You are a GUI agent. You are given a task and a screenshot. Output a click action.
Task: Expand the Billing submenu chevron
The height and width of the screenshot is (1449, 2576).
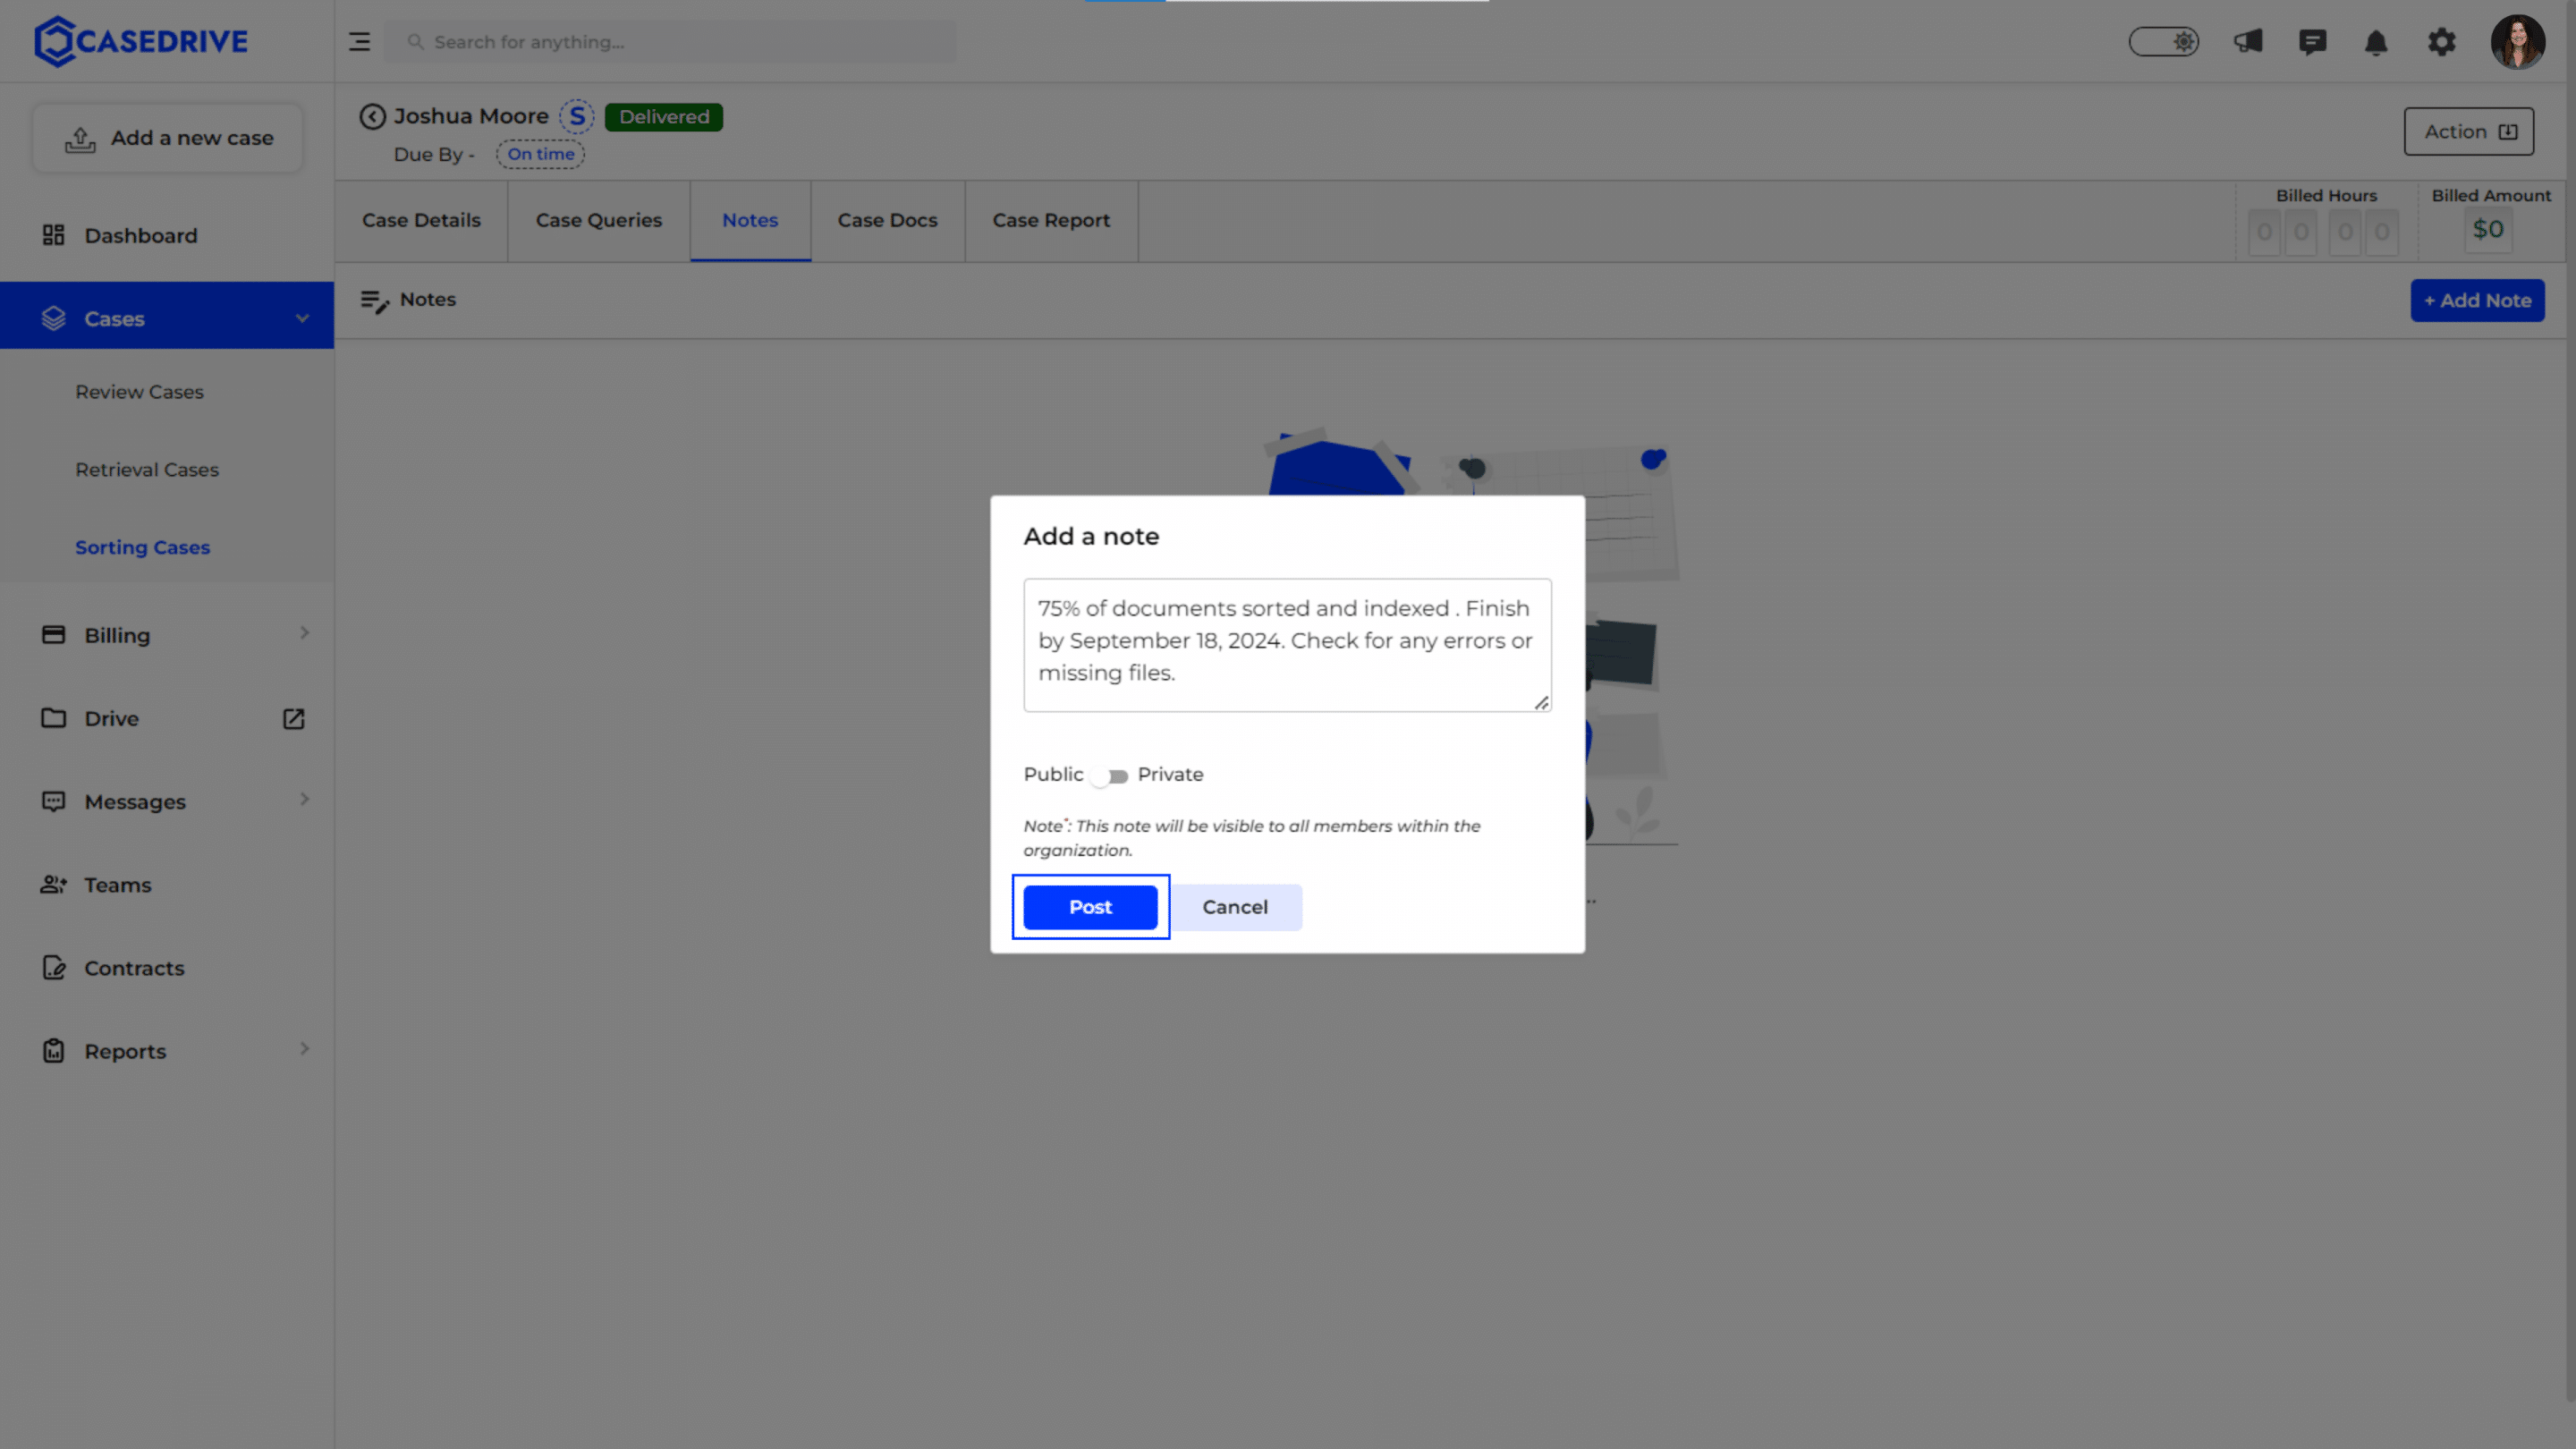pos(305,633)
